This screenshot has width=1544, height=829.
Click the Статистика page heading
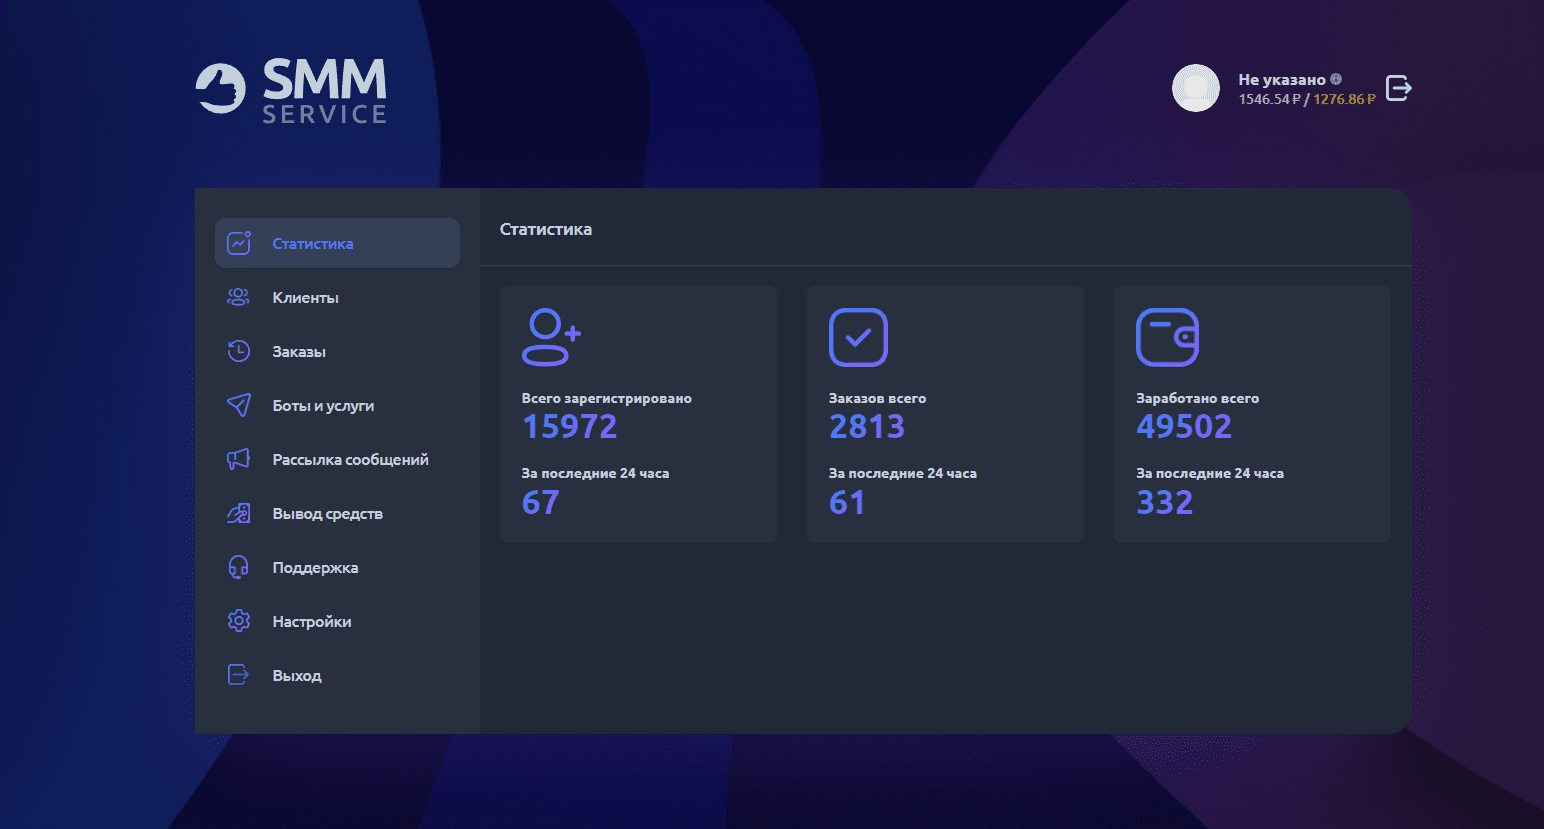click(x=546, y=229)
